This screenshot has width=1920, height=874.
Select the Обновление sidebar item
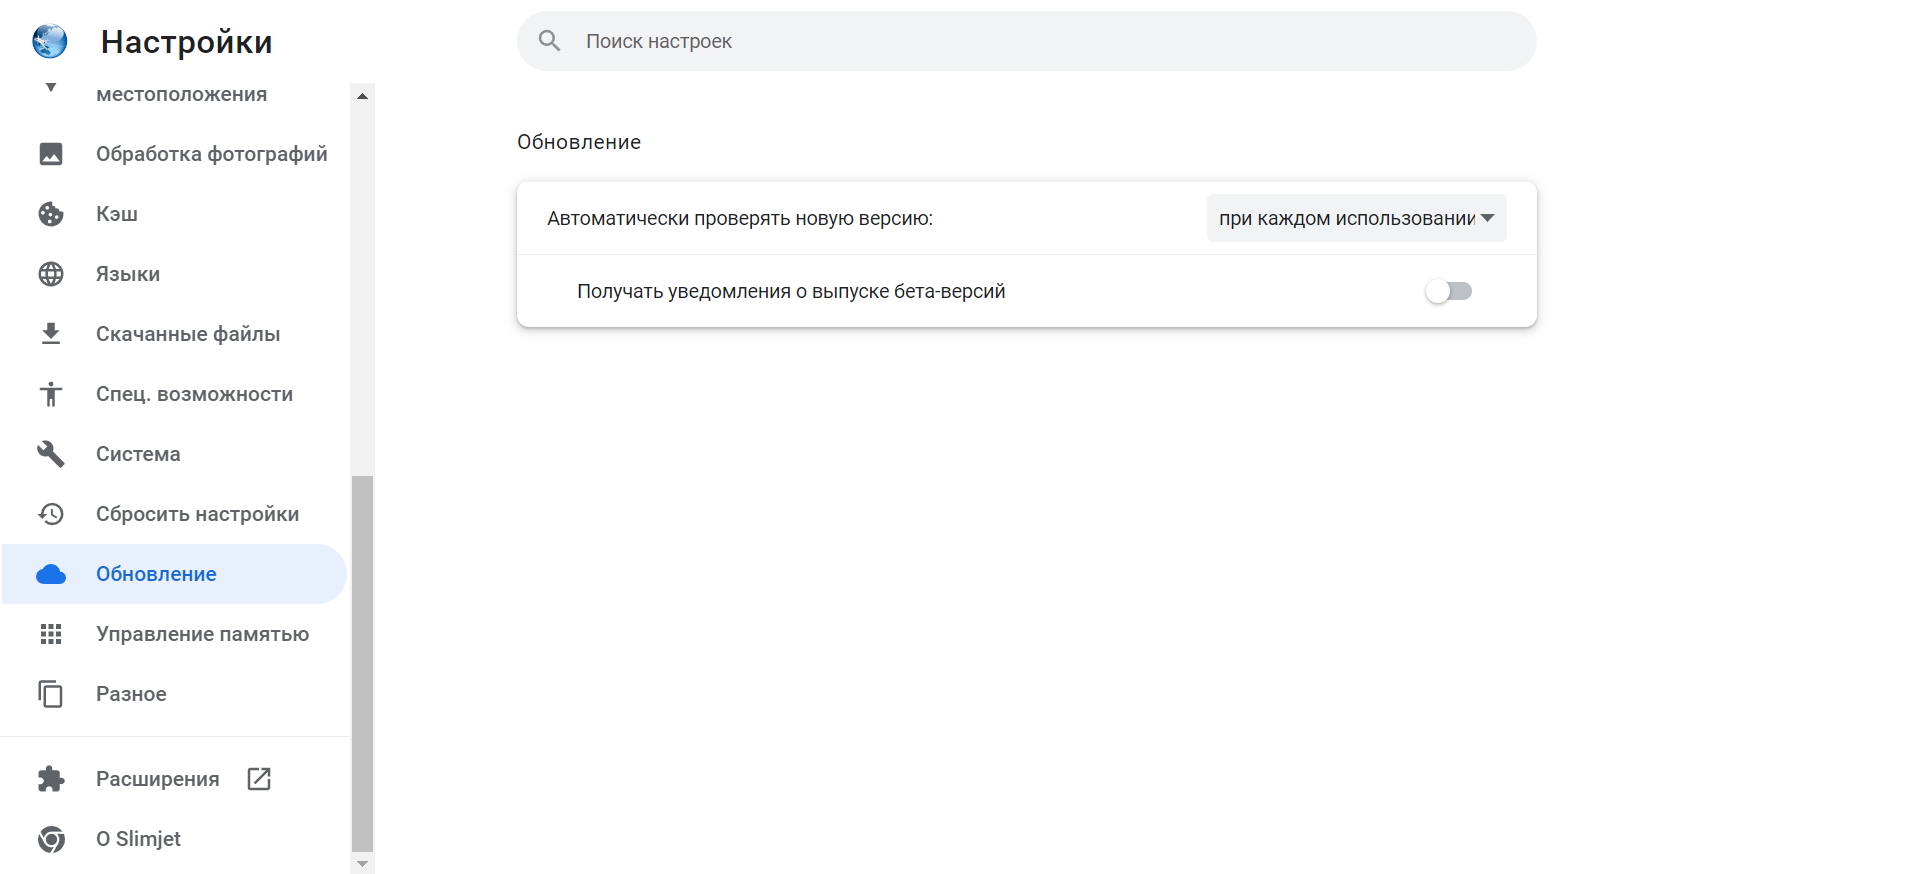(156, 574)
